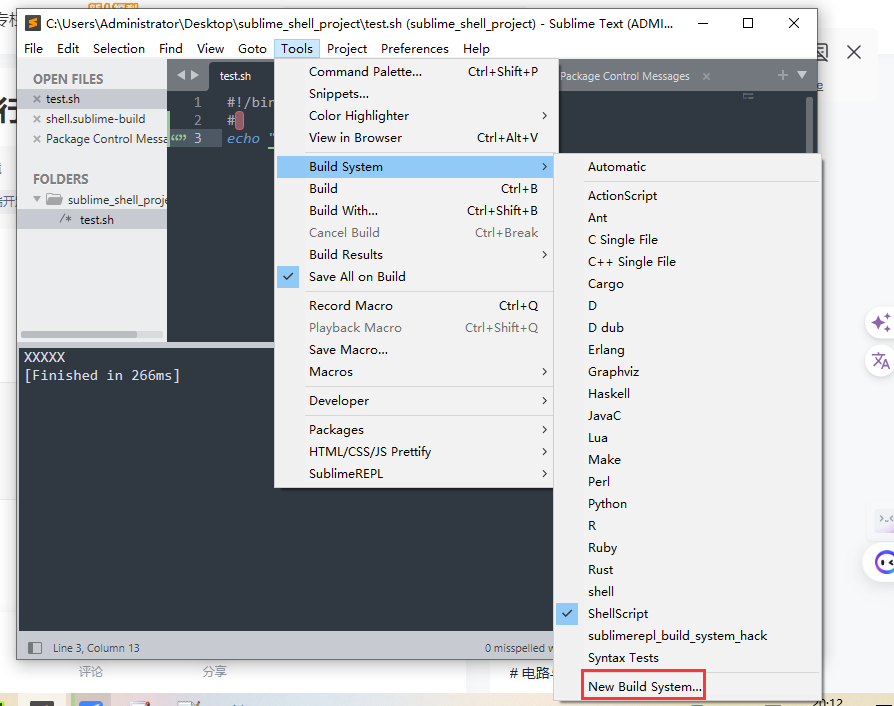Click the editor vertical scrollbar
This screenshot has width=894, height=706.
(809, 124)
